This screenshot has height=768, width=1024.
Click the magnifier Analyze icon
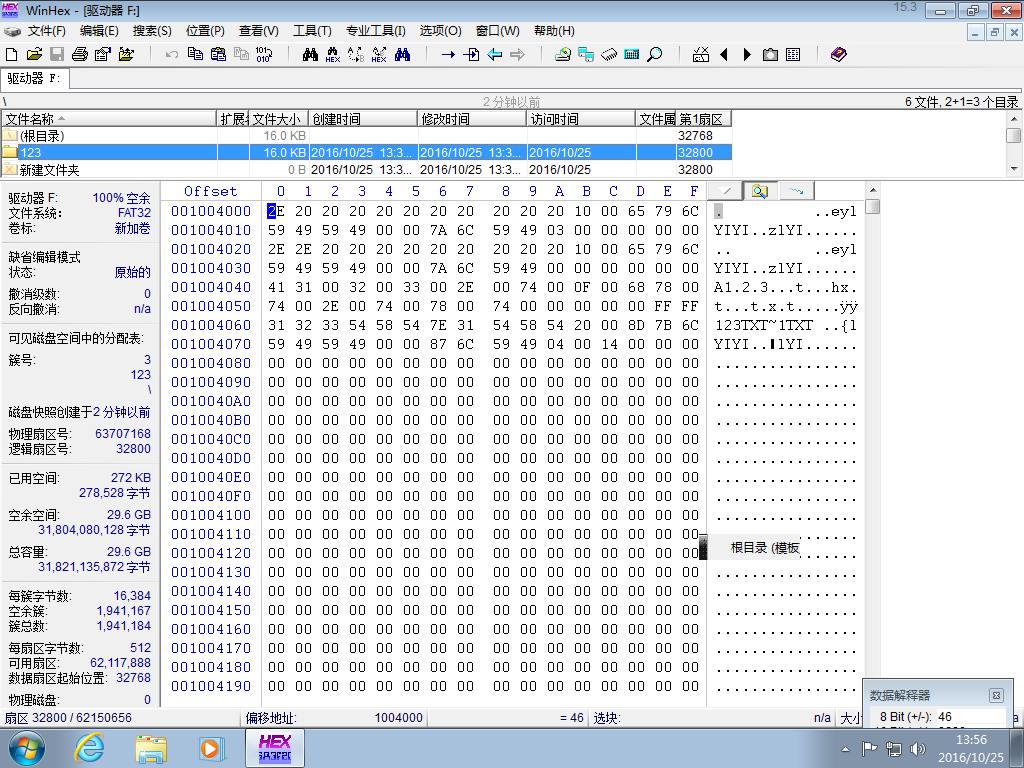click(654, 54)
